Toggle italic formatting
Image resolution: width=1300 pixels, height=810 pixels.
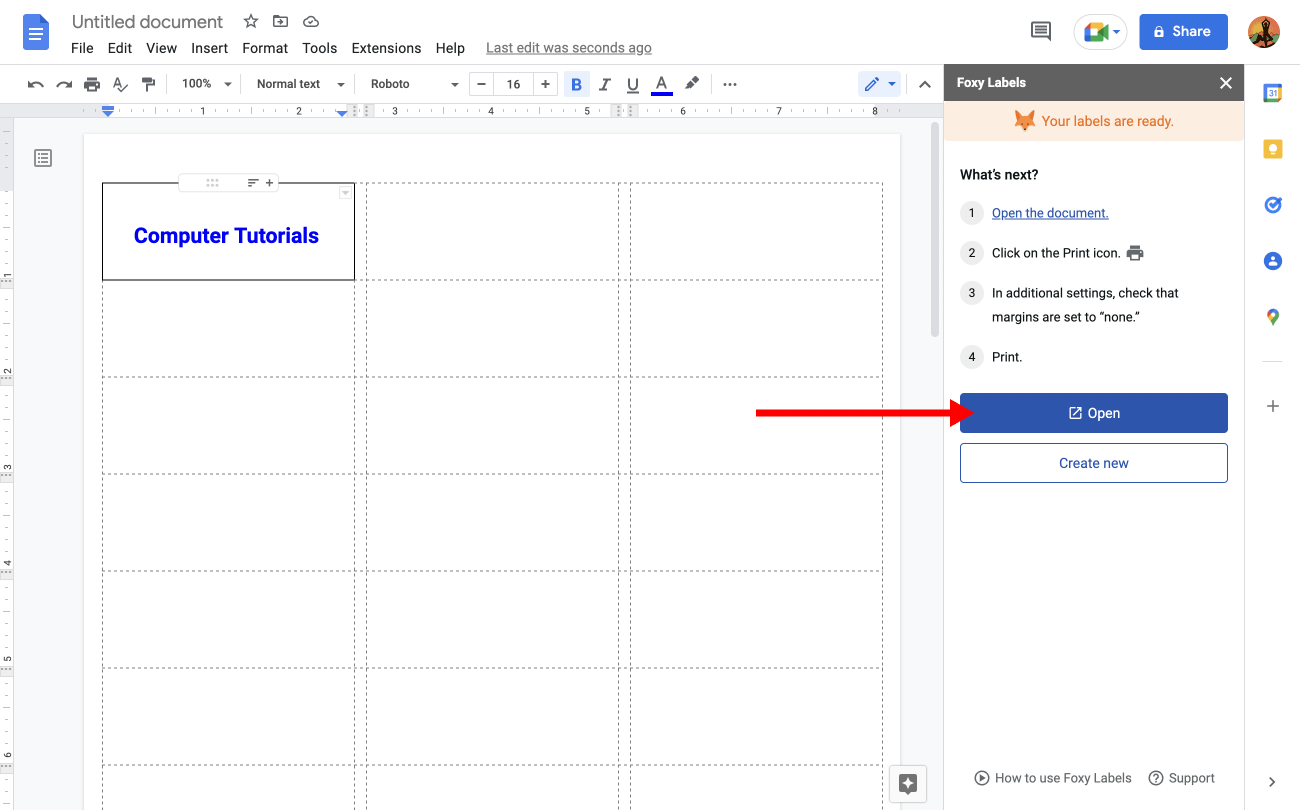(x=604, y=84)
